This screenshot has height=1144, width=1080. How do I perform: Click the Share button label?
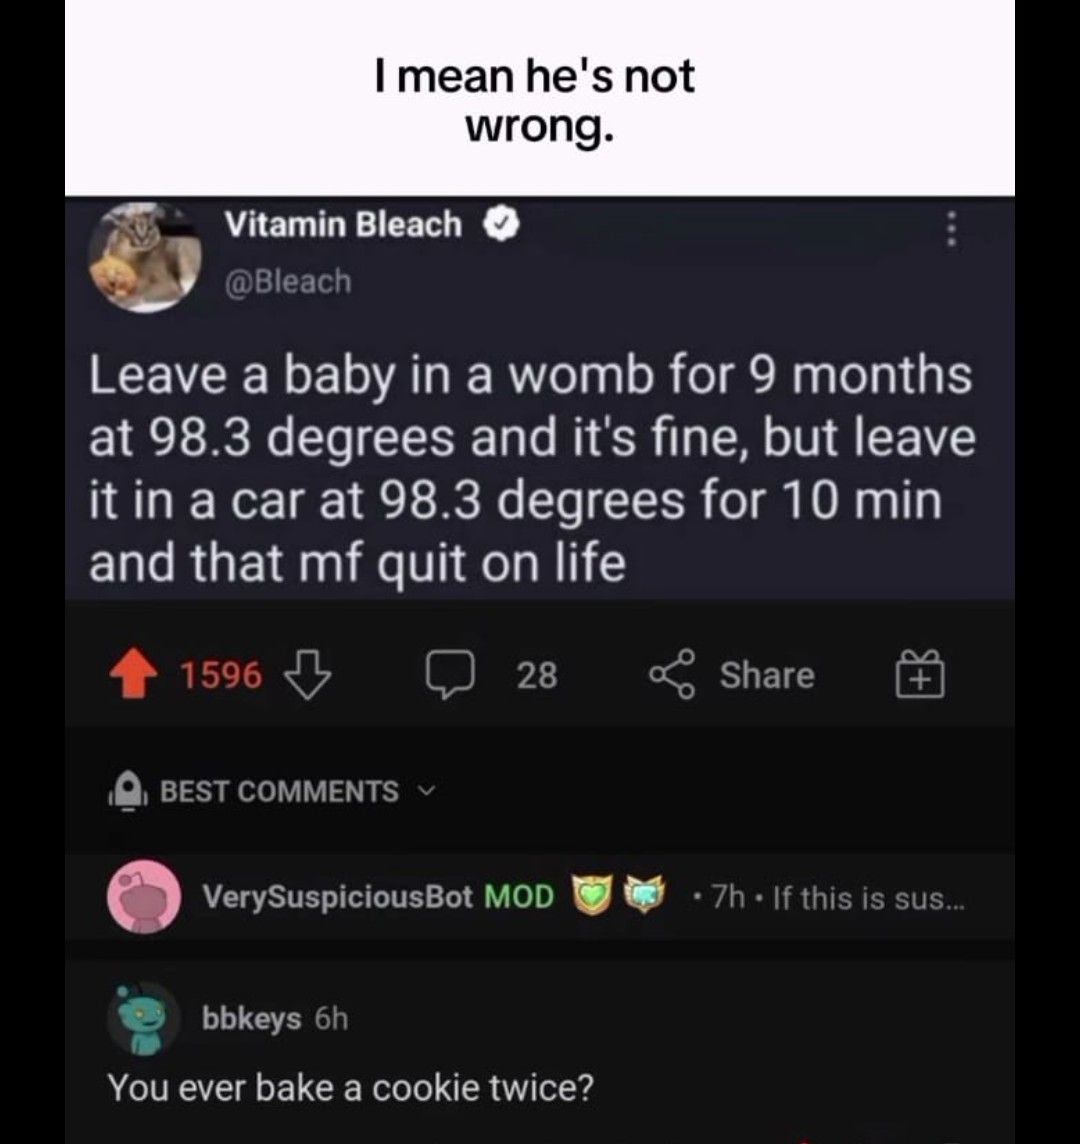point(767,676)
